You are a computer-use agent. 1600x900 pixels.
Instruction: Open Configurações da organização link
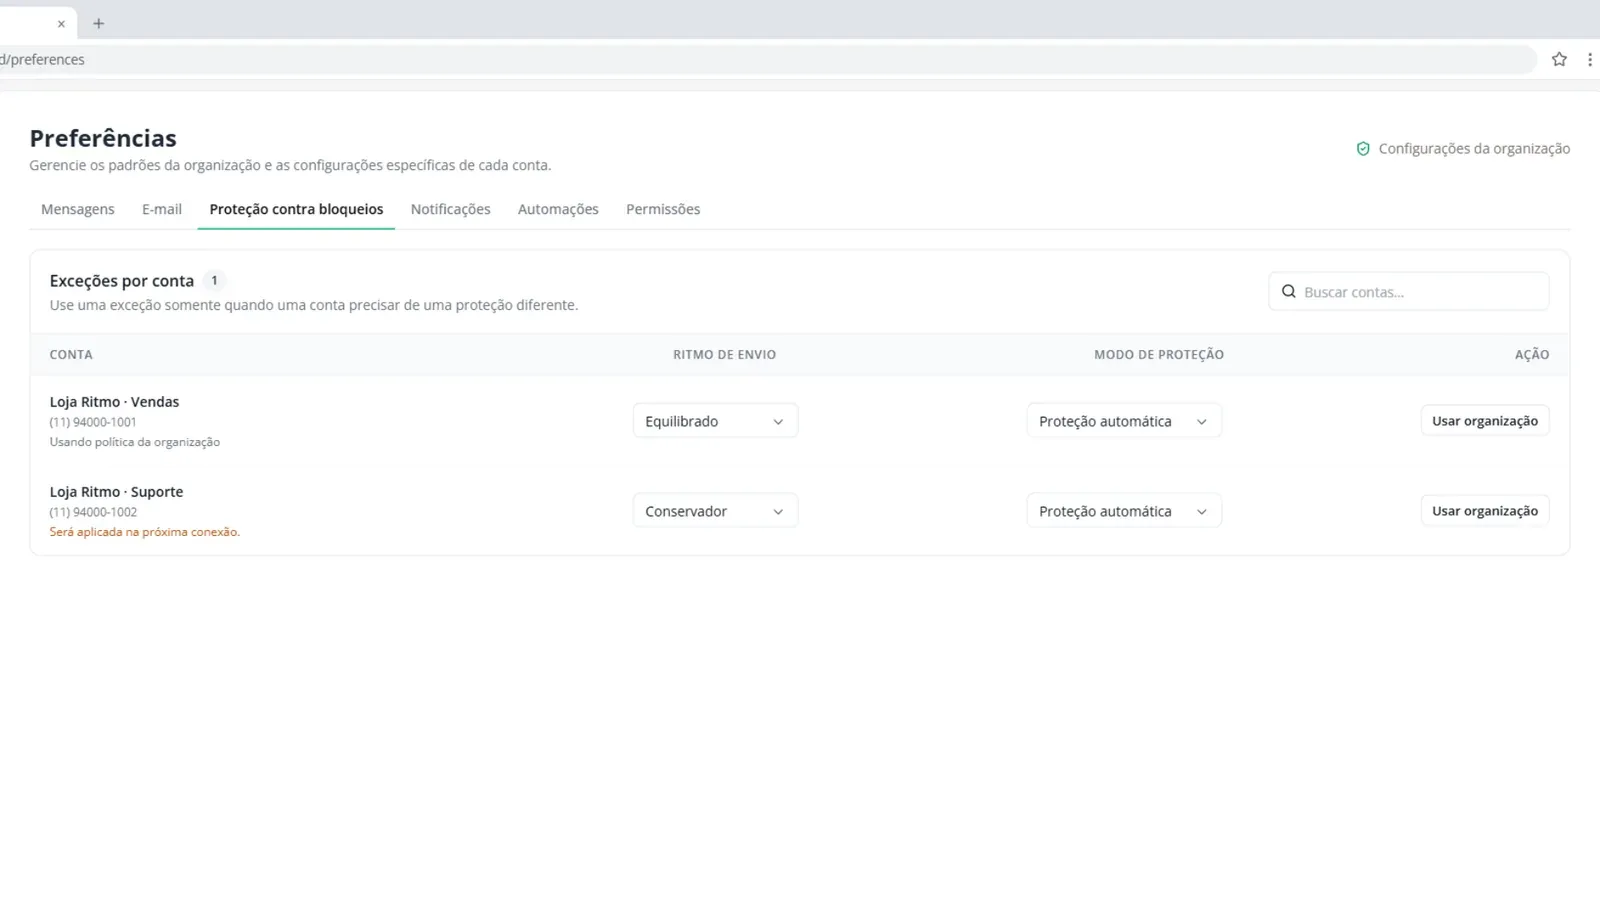coord(1463,148)
